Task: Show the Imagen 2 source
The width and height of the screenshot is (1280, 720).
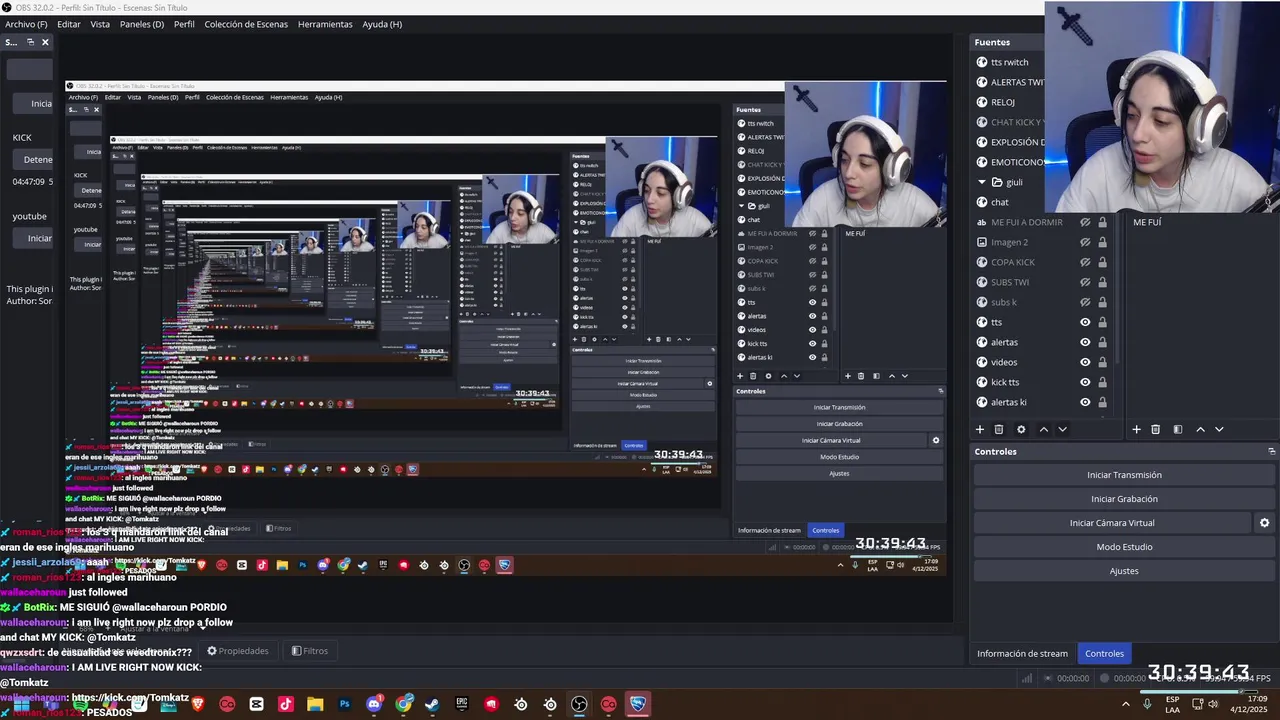Action: coord(1085,242)
